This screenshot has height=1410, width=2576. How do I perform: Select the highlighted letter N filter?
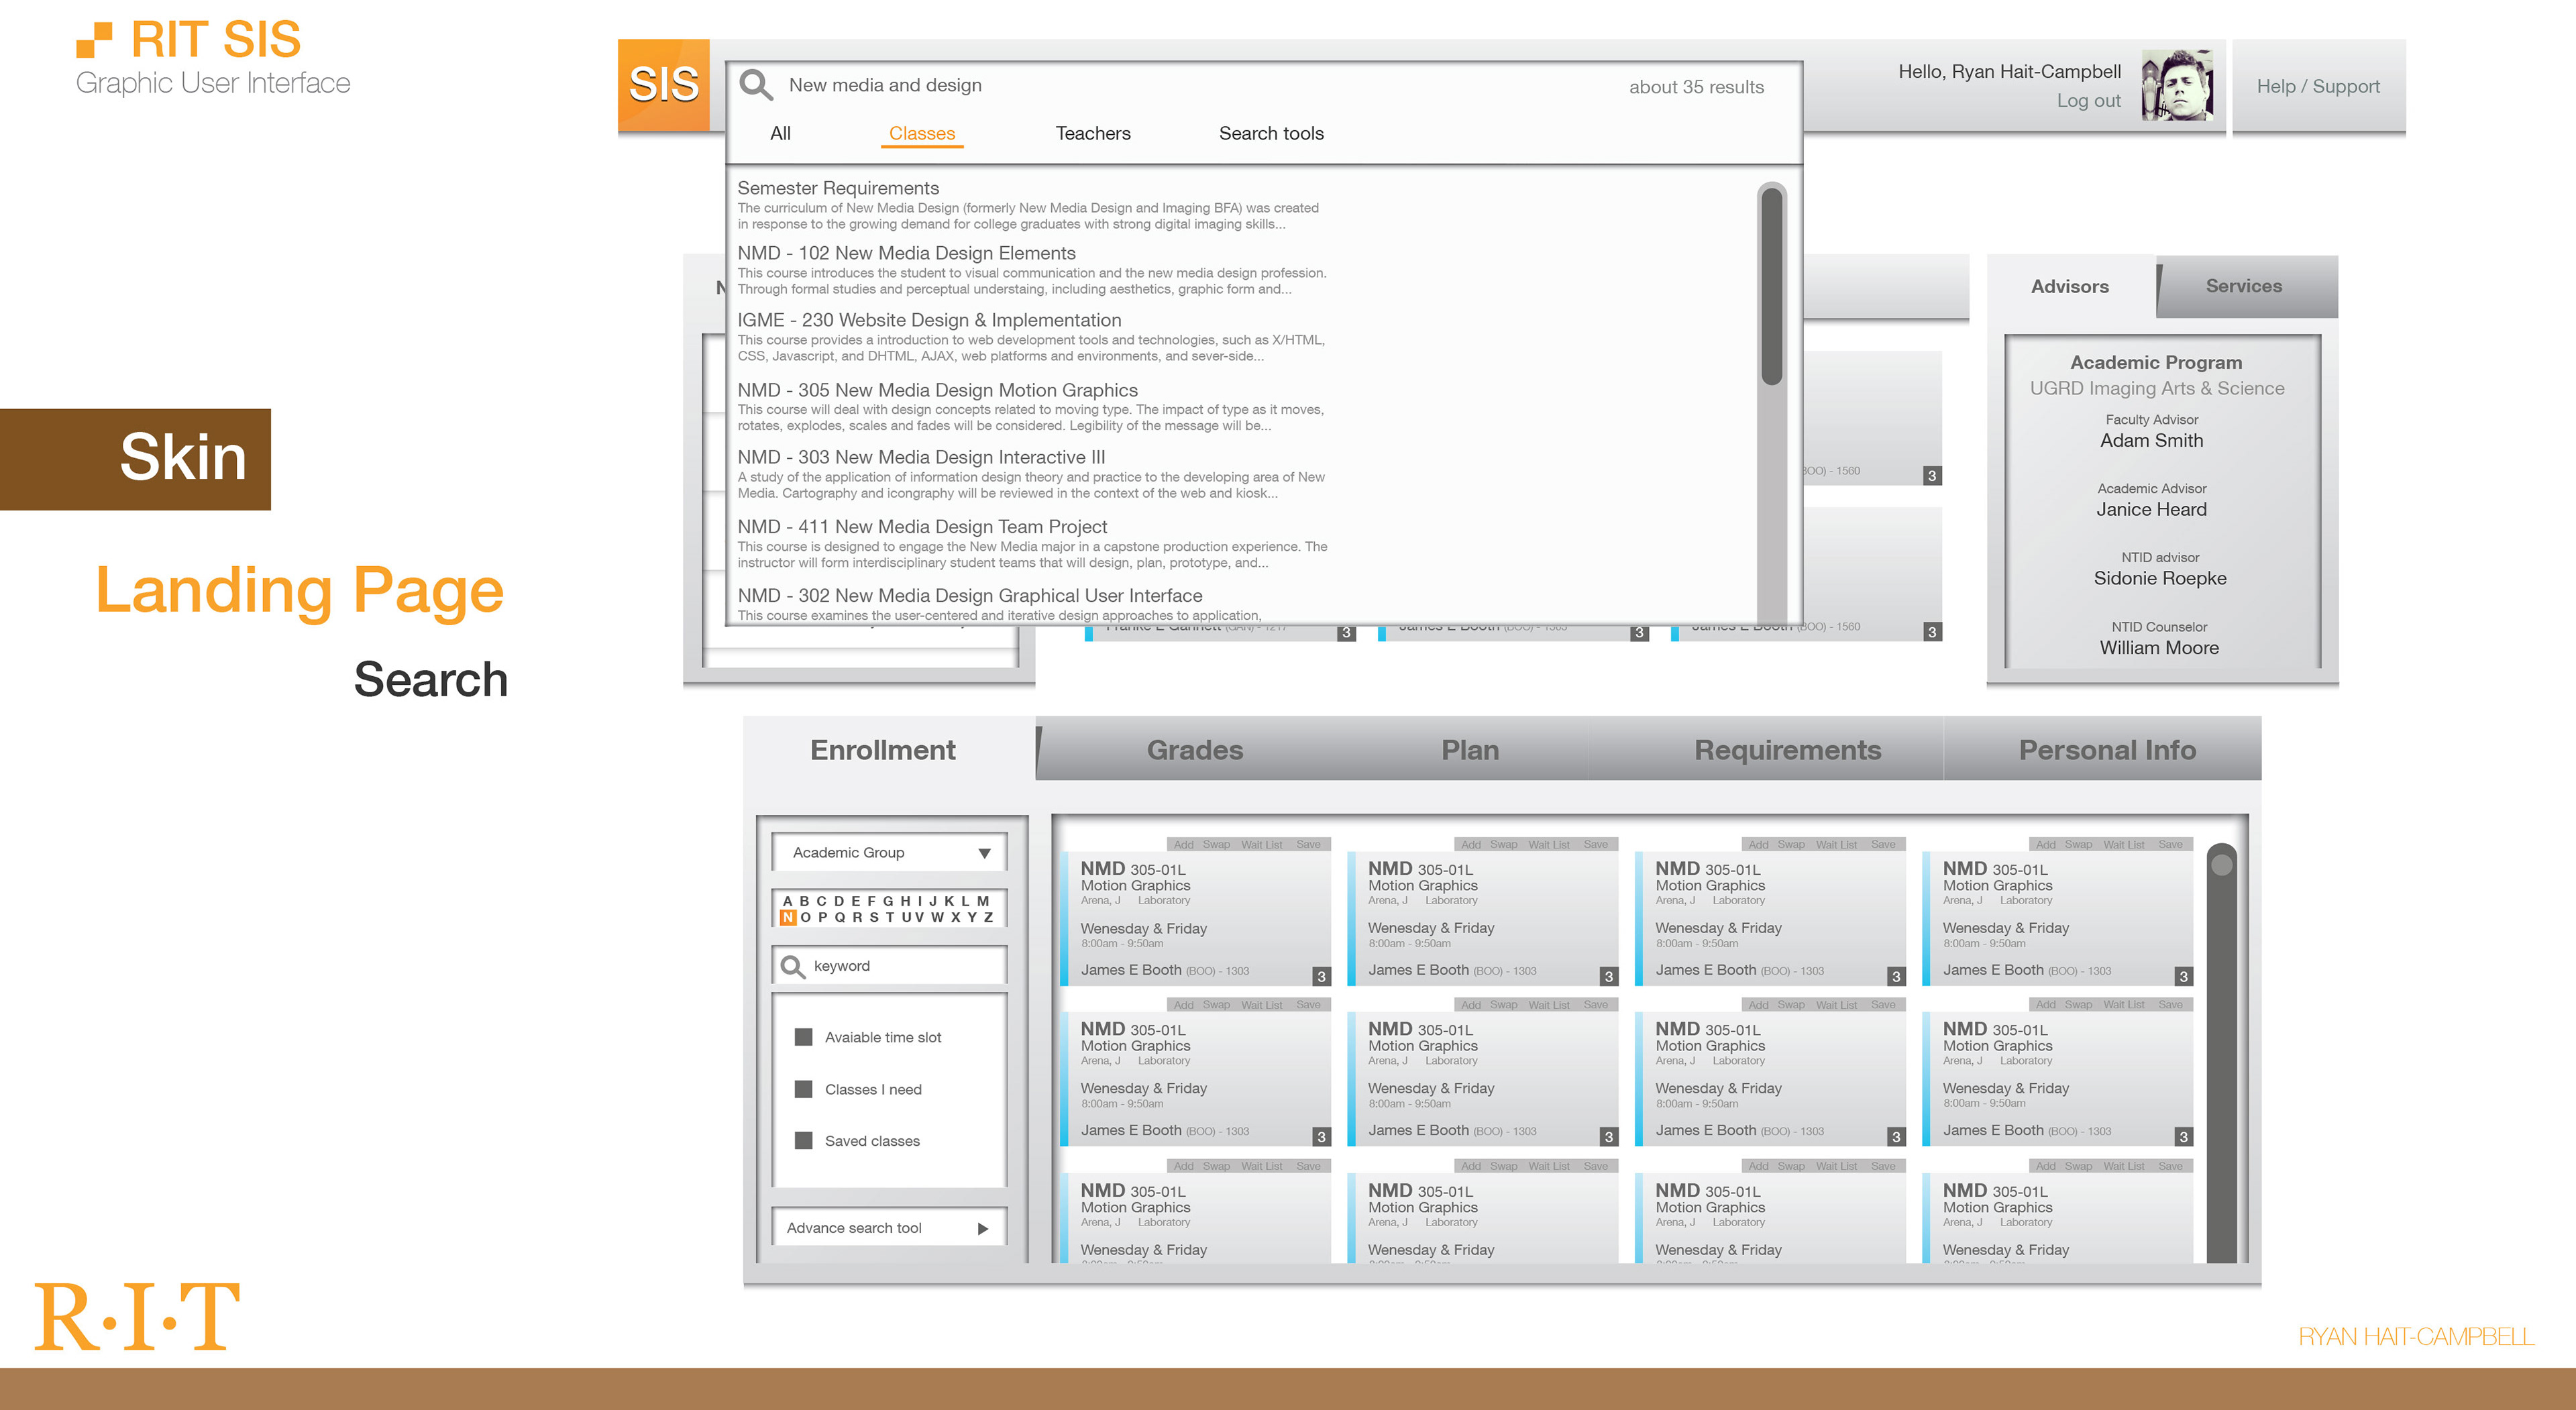tap(788, 917)
